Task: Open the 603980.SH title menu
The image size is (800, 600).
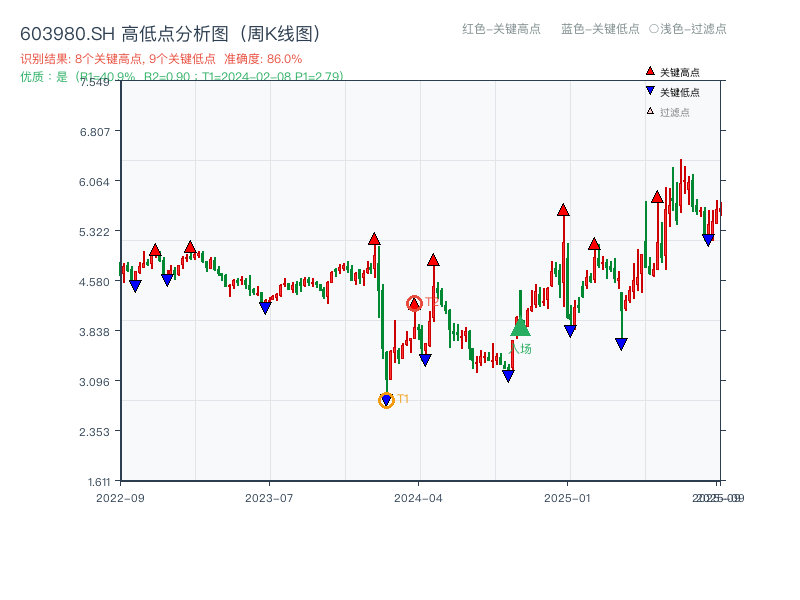Action: coord(69,31)
